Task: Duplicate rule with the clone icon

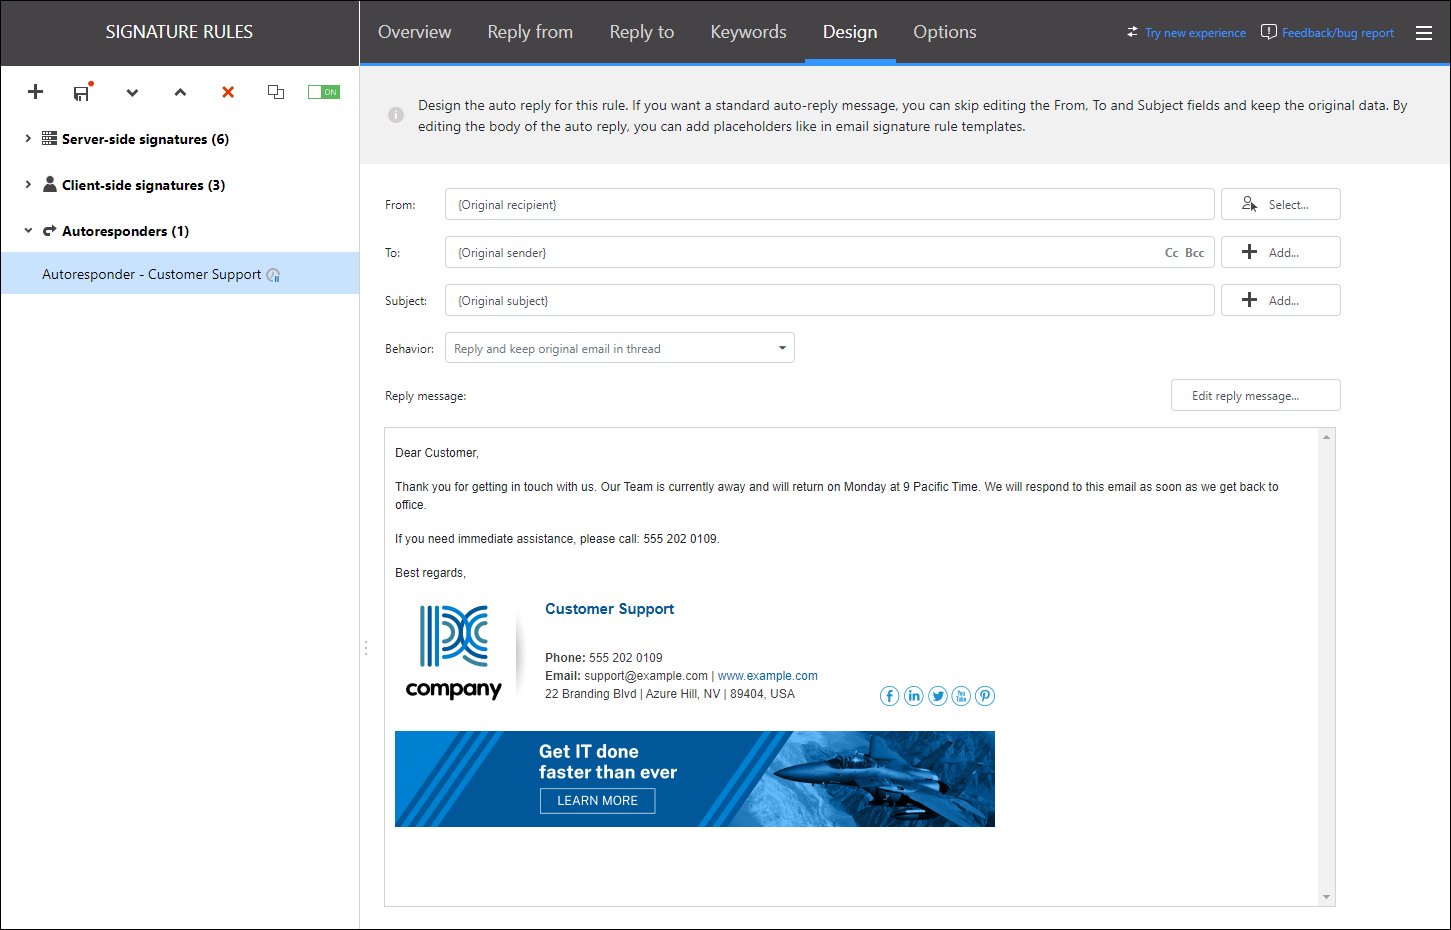Action: [276, 92]
